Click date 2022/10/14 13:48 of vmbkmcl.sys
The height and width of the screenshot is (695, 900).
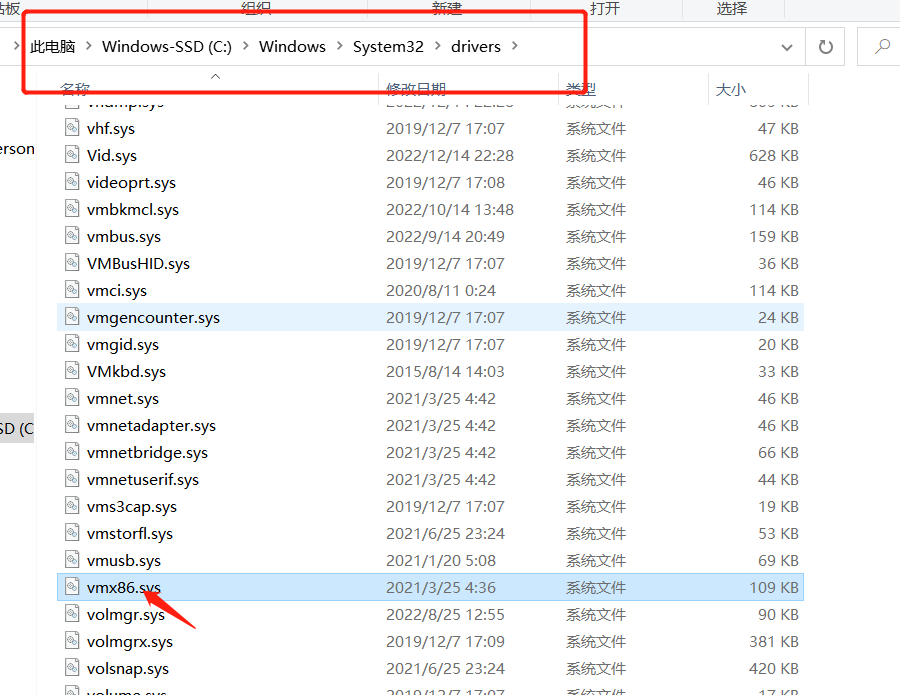point(449,210)
